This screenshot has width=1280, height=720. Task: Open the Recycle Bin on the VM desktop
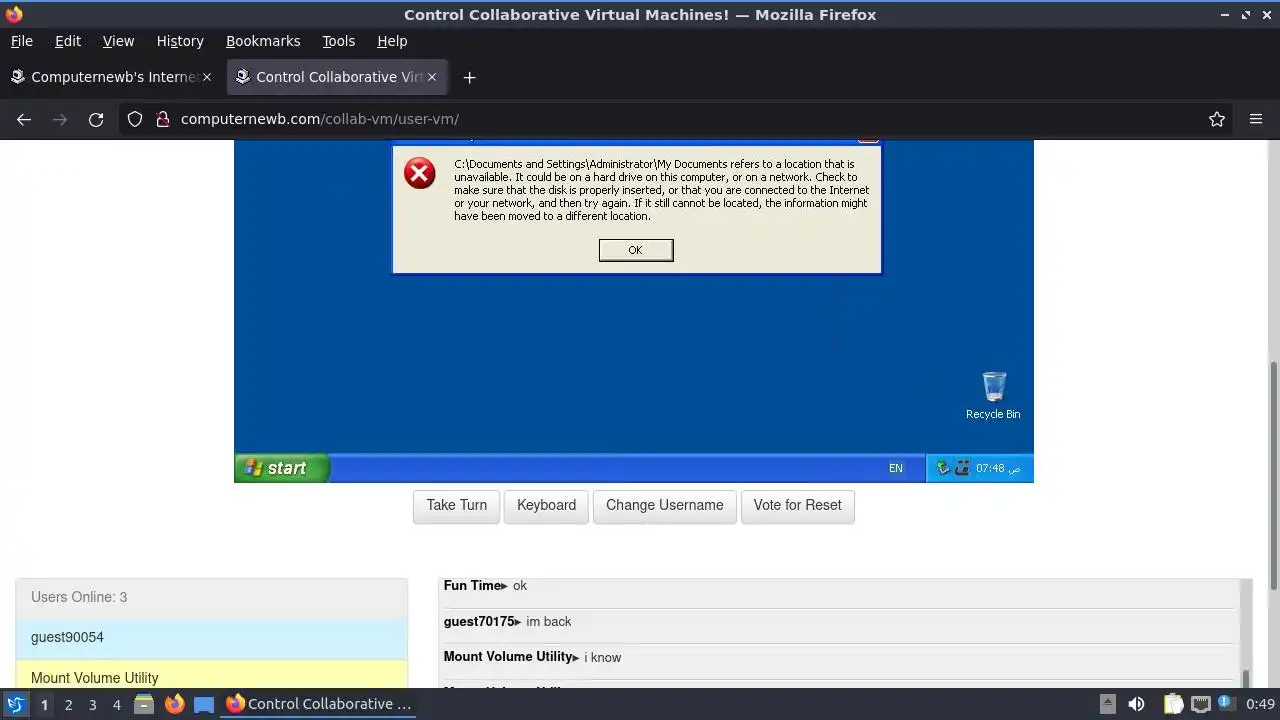(x=993, y=395)
